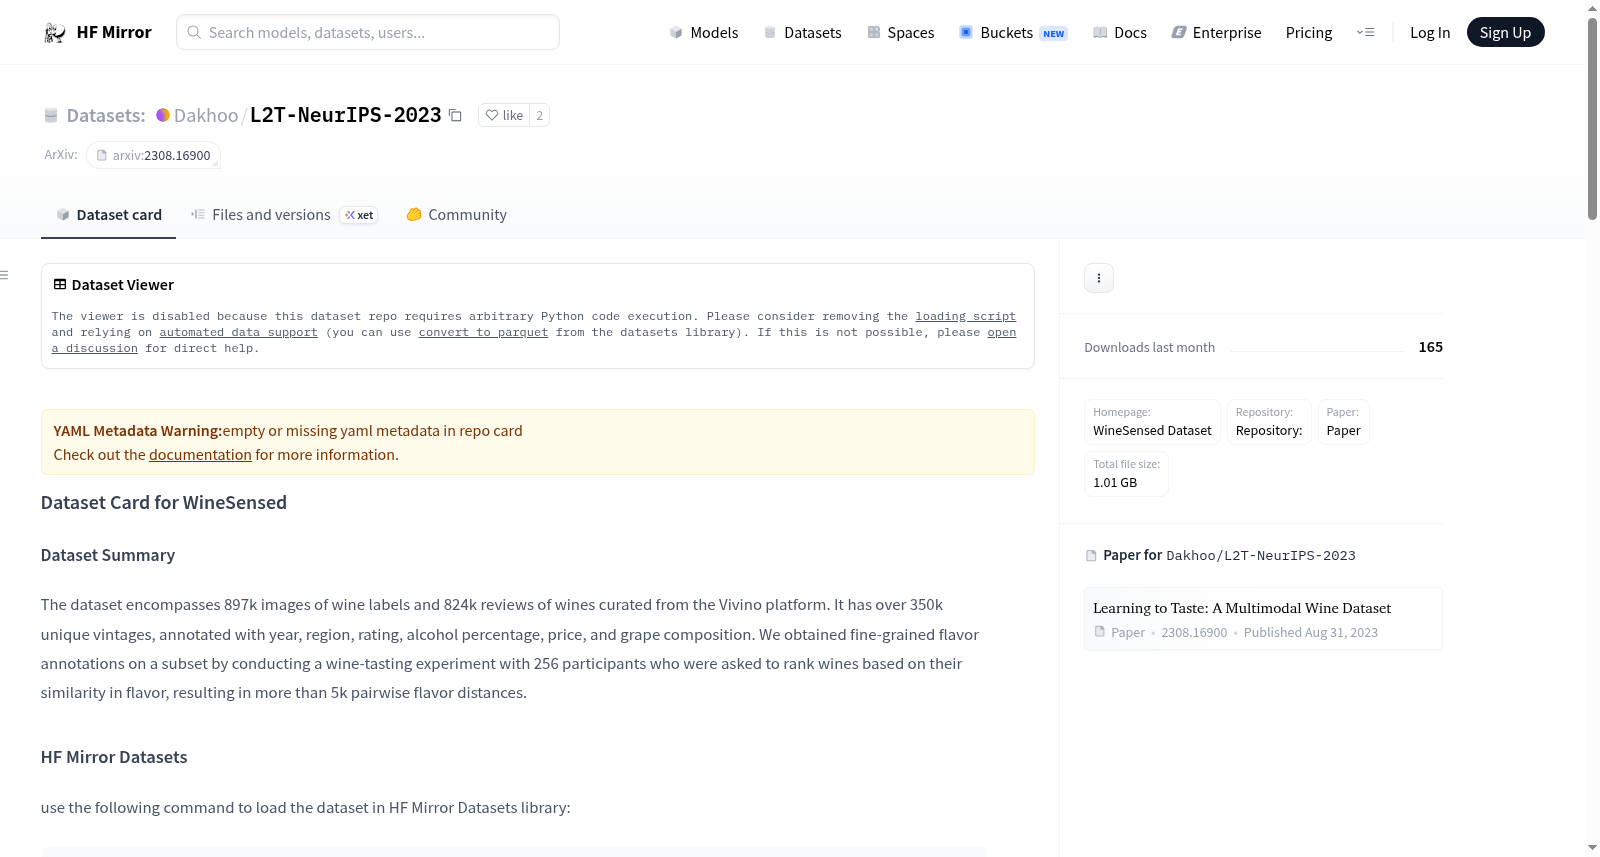Click the search magnifier icon
Screen dimensions: 1600x857
point(194,32)
